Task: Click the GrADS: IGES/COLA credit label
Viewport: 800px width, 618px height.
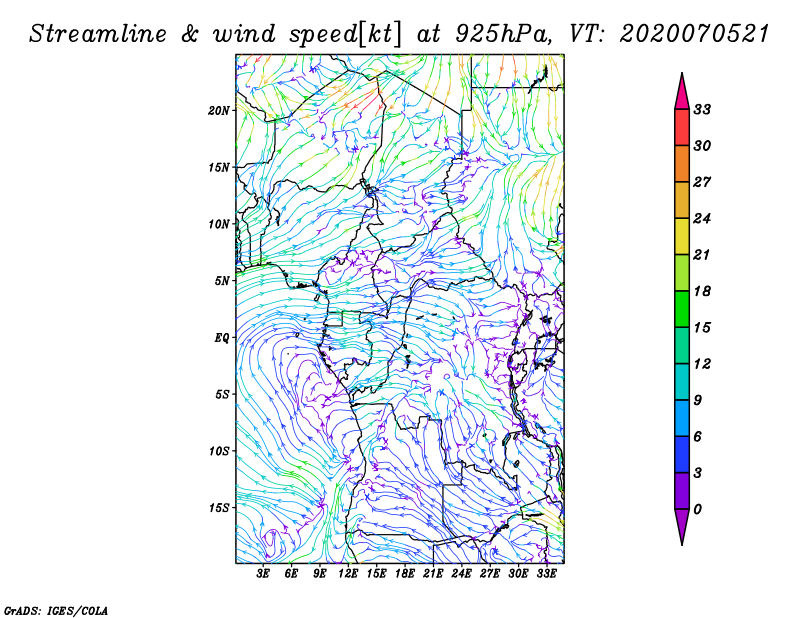Action: [x=56, y=611]
